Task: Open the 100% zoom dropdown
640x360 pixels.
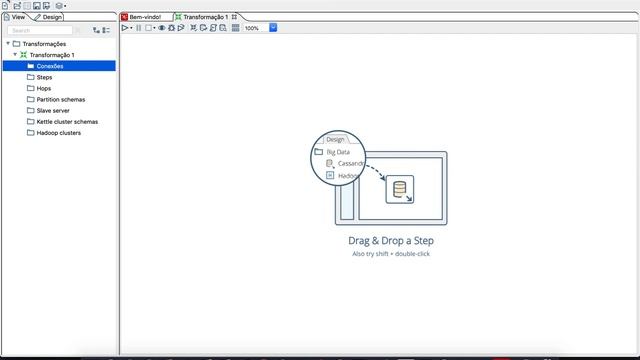Action: click(x=273, y=28)
